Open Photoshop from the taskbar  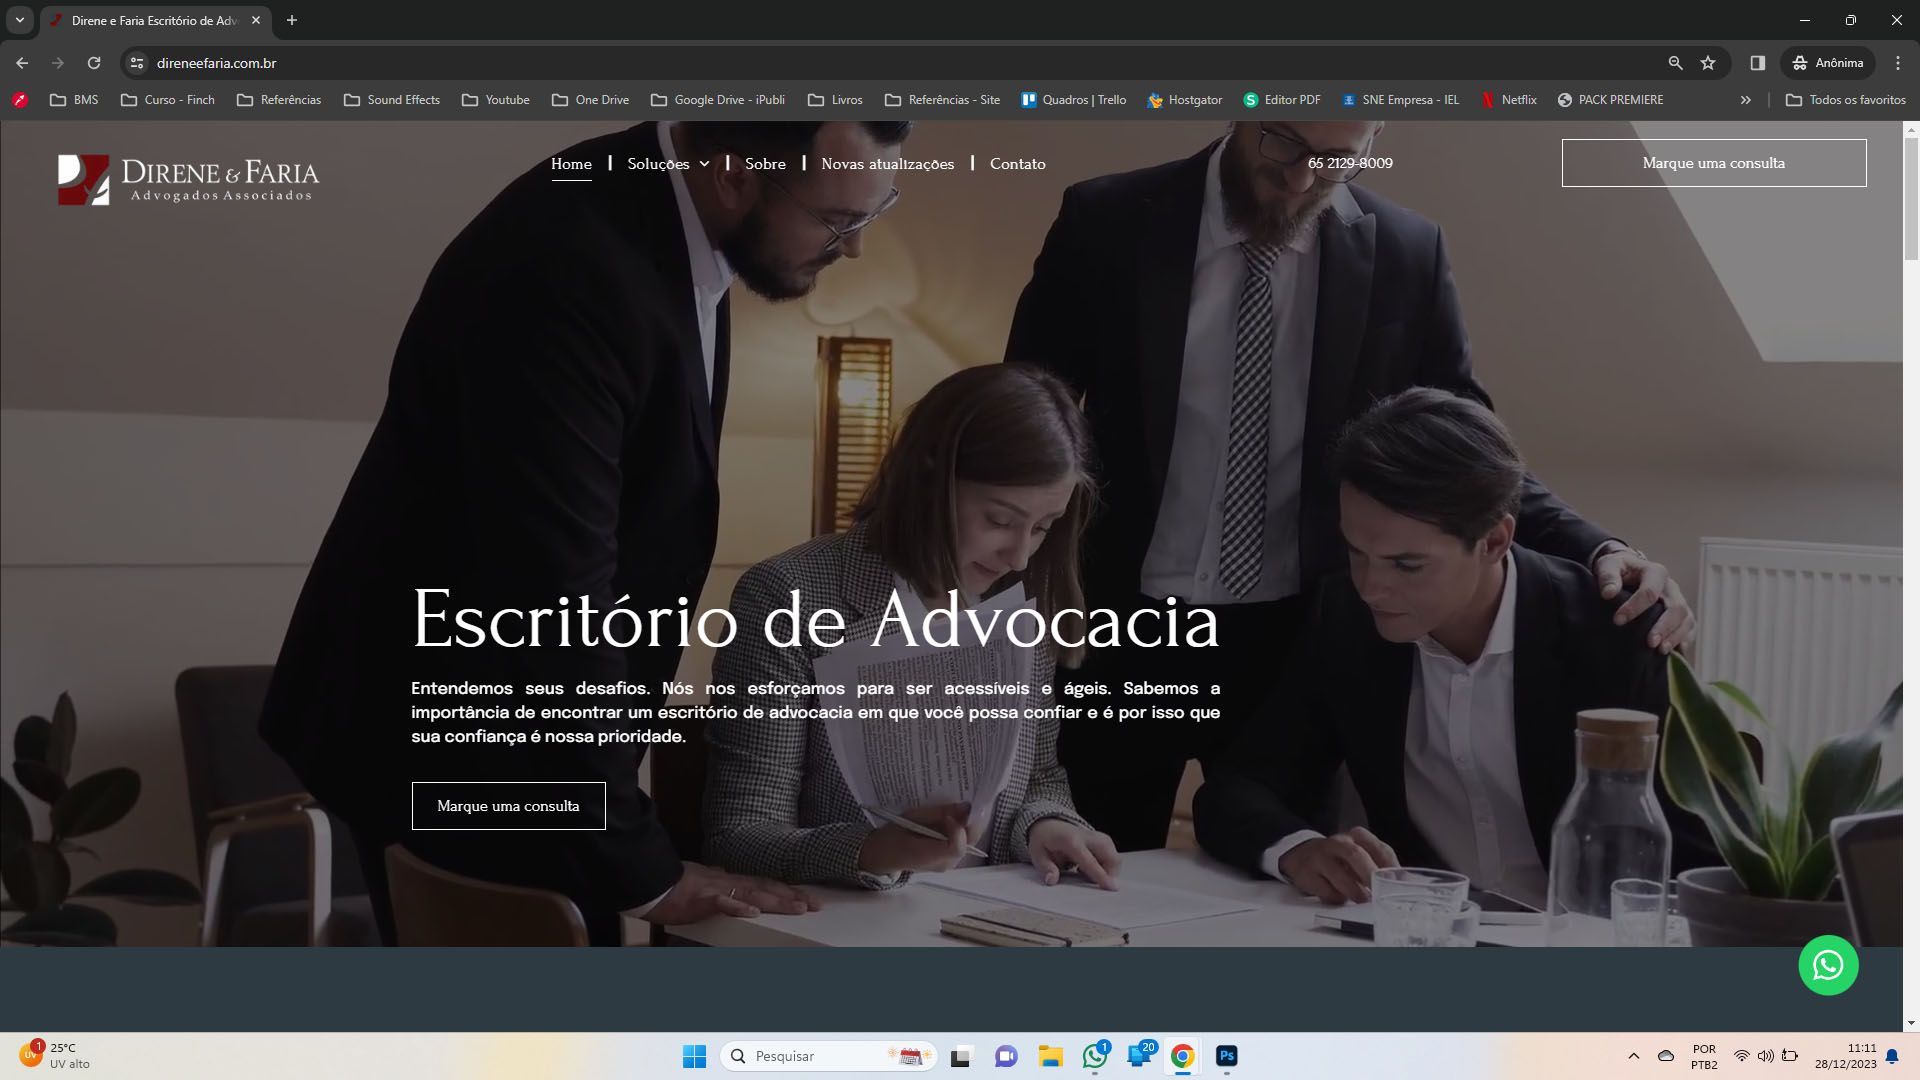click(x=1226, y=1056)
